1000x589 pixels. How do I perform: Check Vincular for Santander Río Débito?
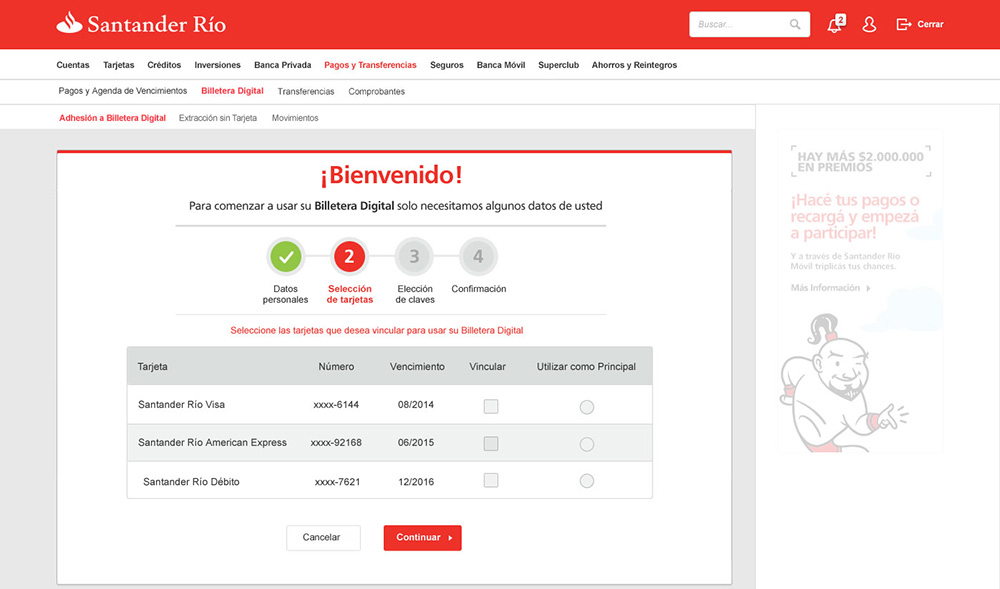coord(490,480)
